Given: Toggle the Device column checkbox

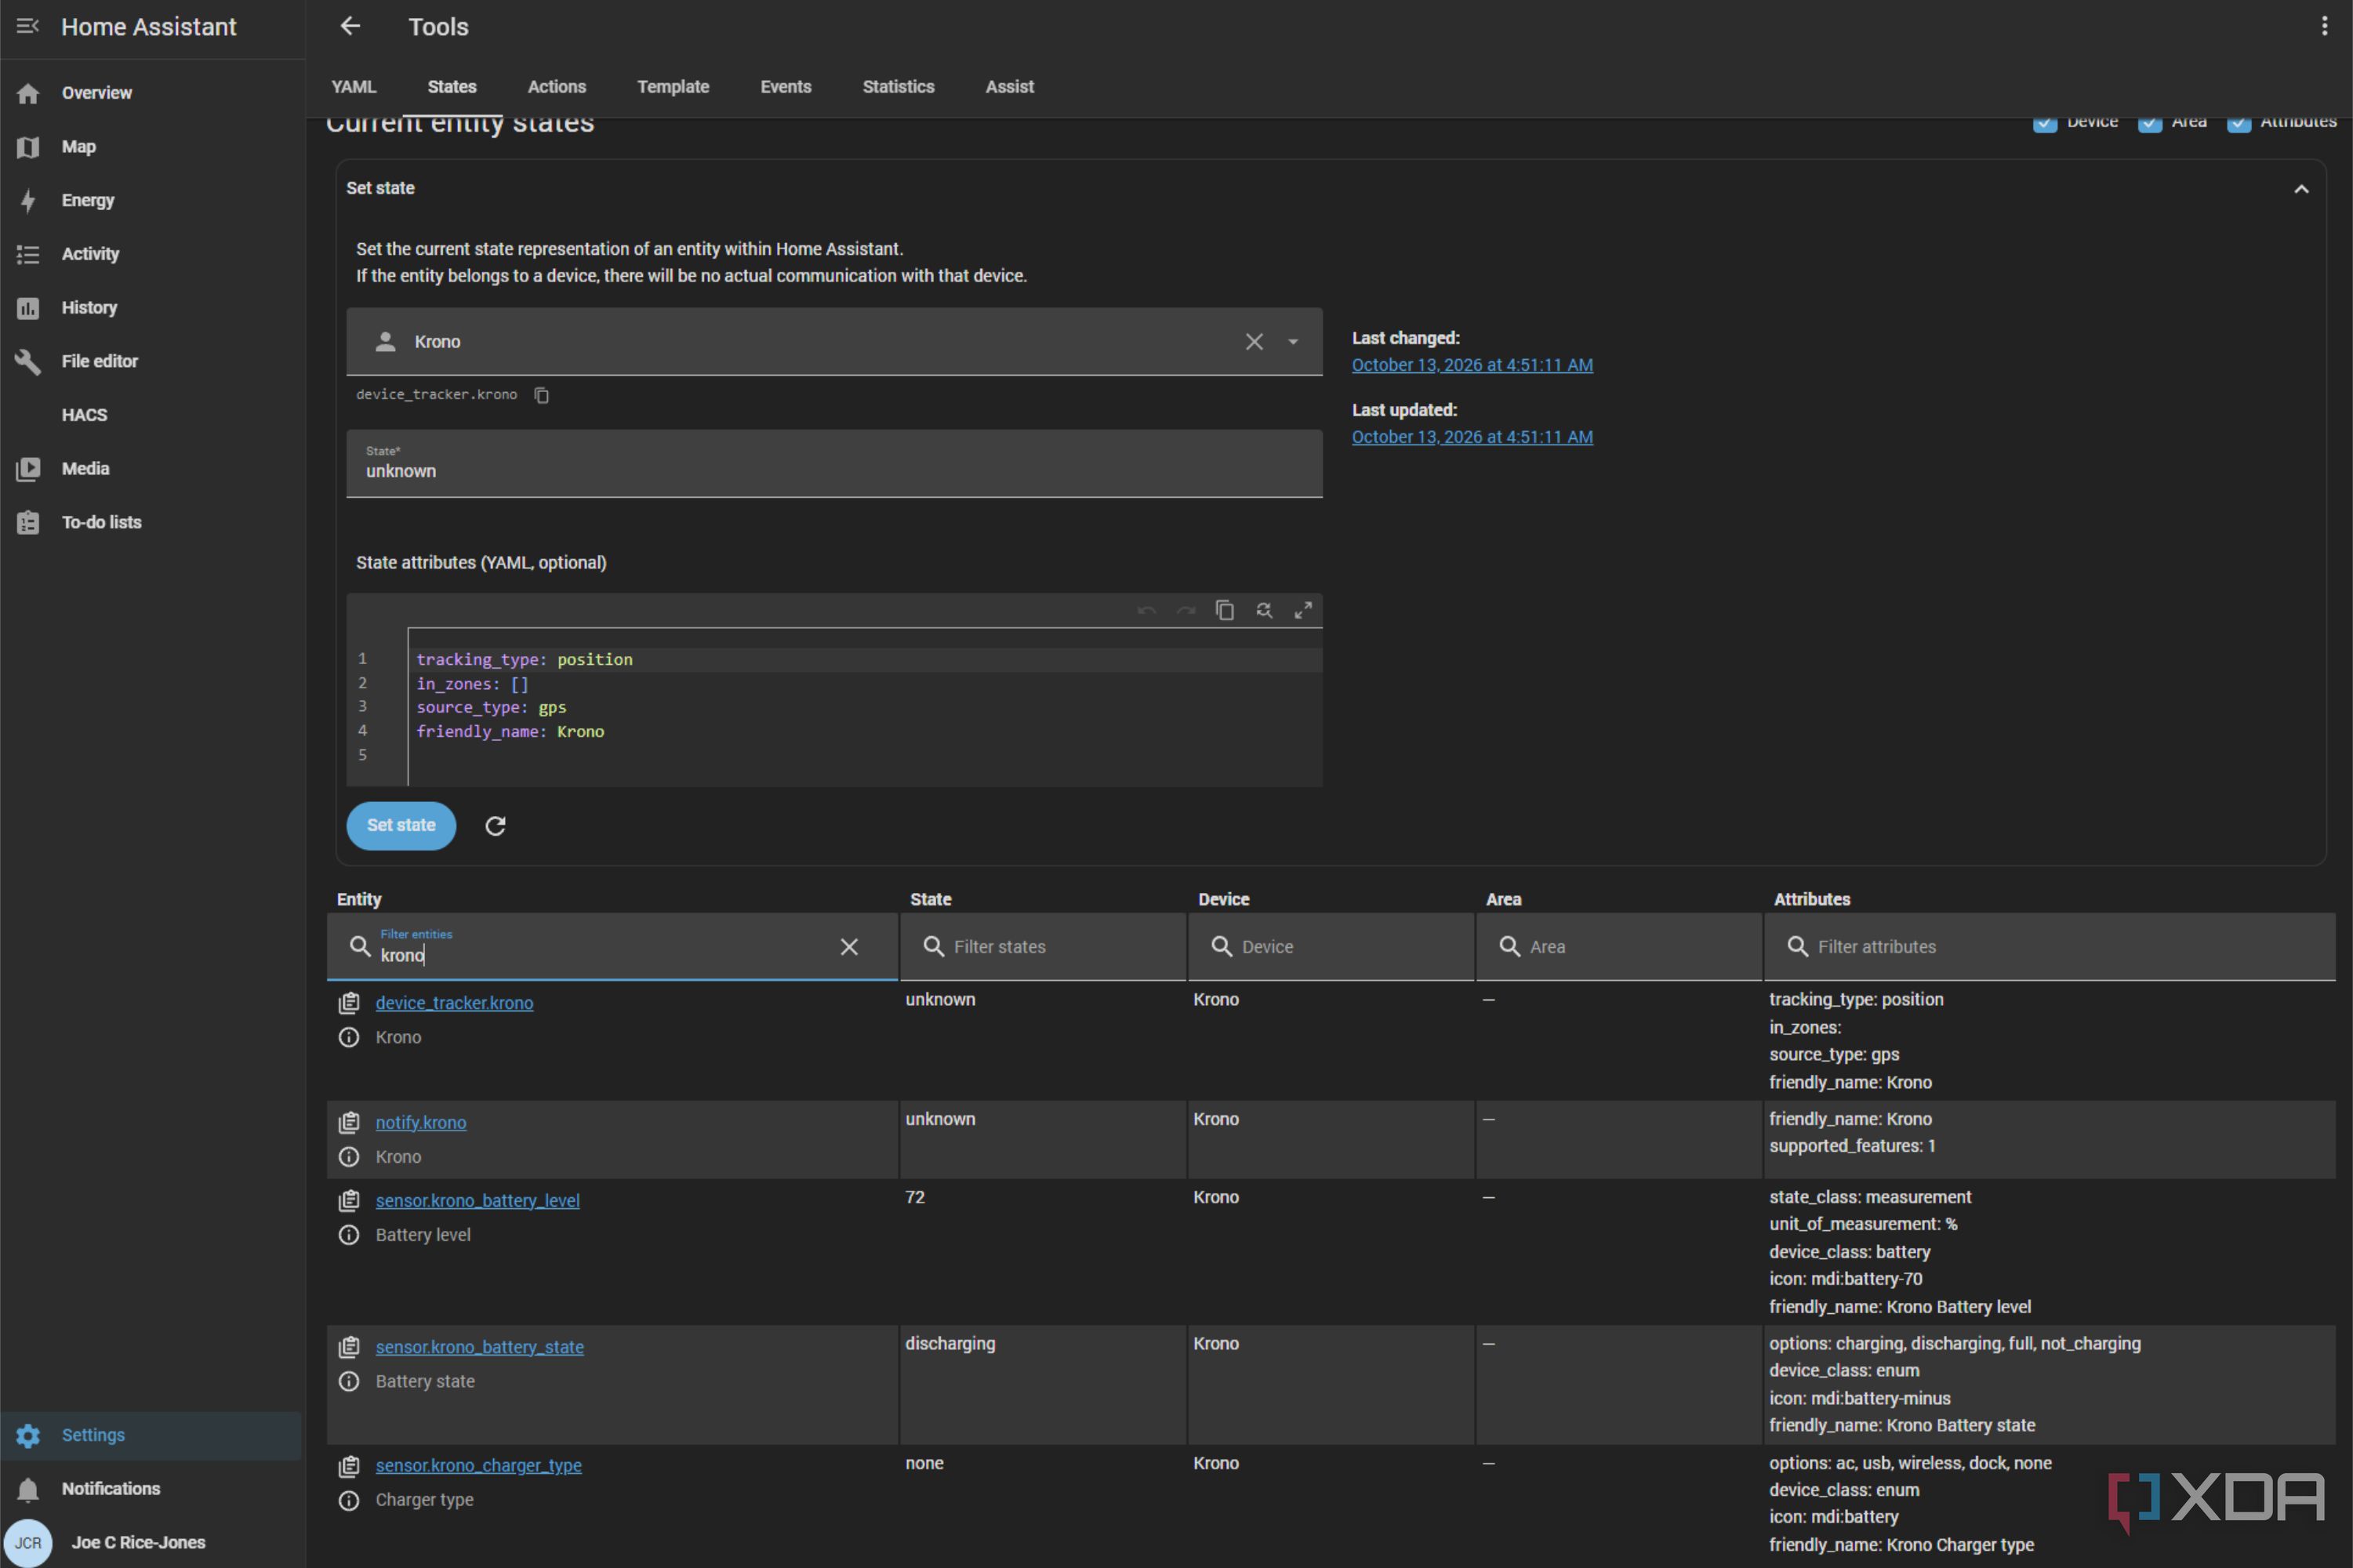Looking at the screenshot, I should [2045, 123].
